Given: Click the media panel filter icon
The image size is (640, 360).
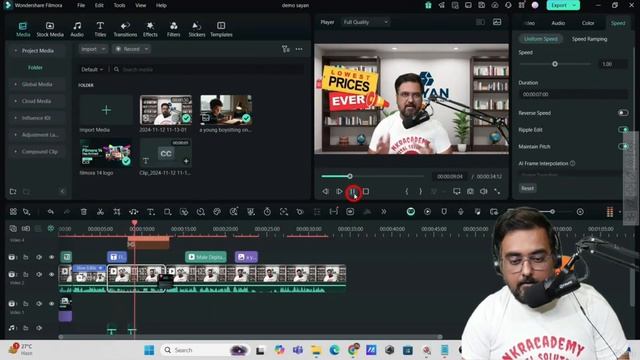Looking at the screenshot, I should [285, 49].
